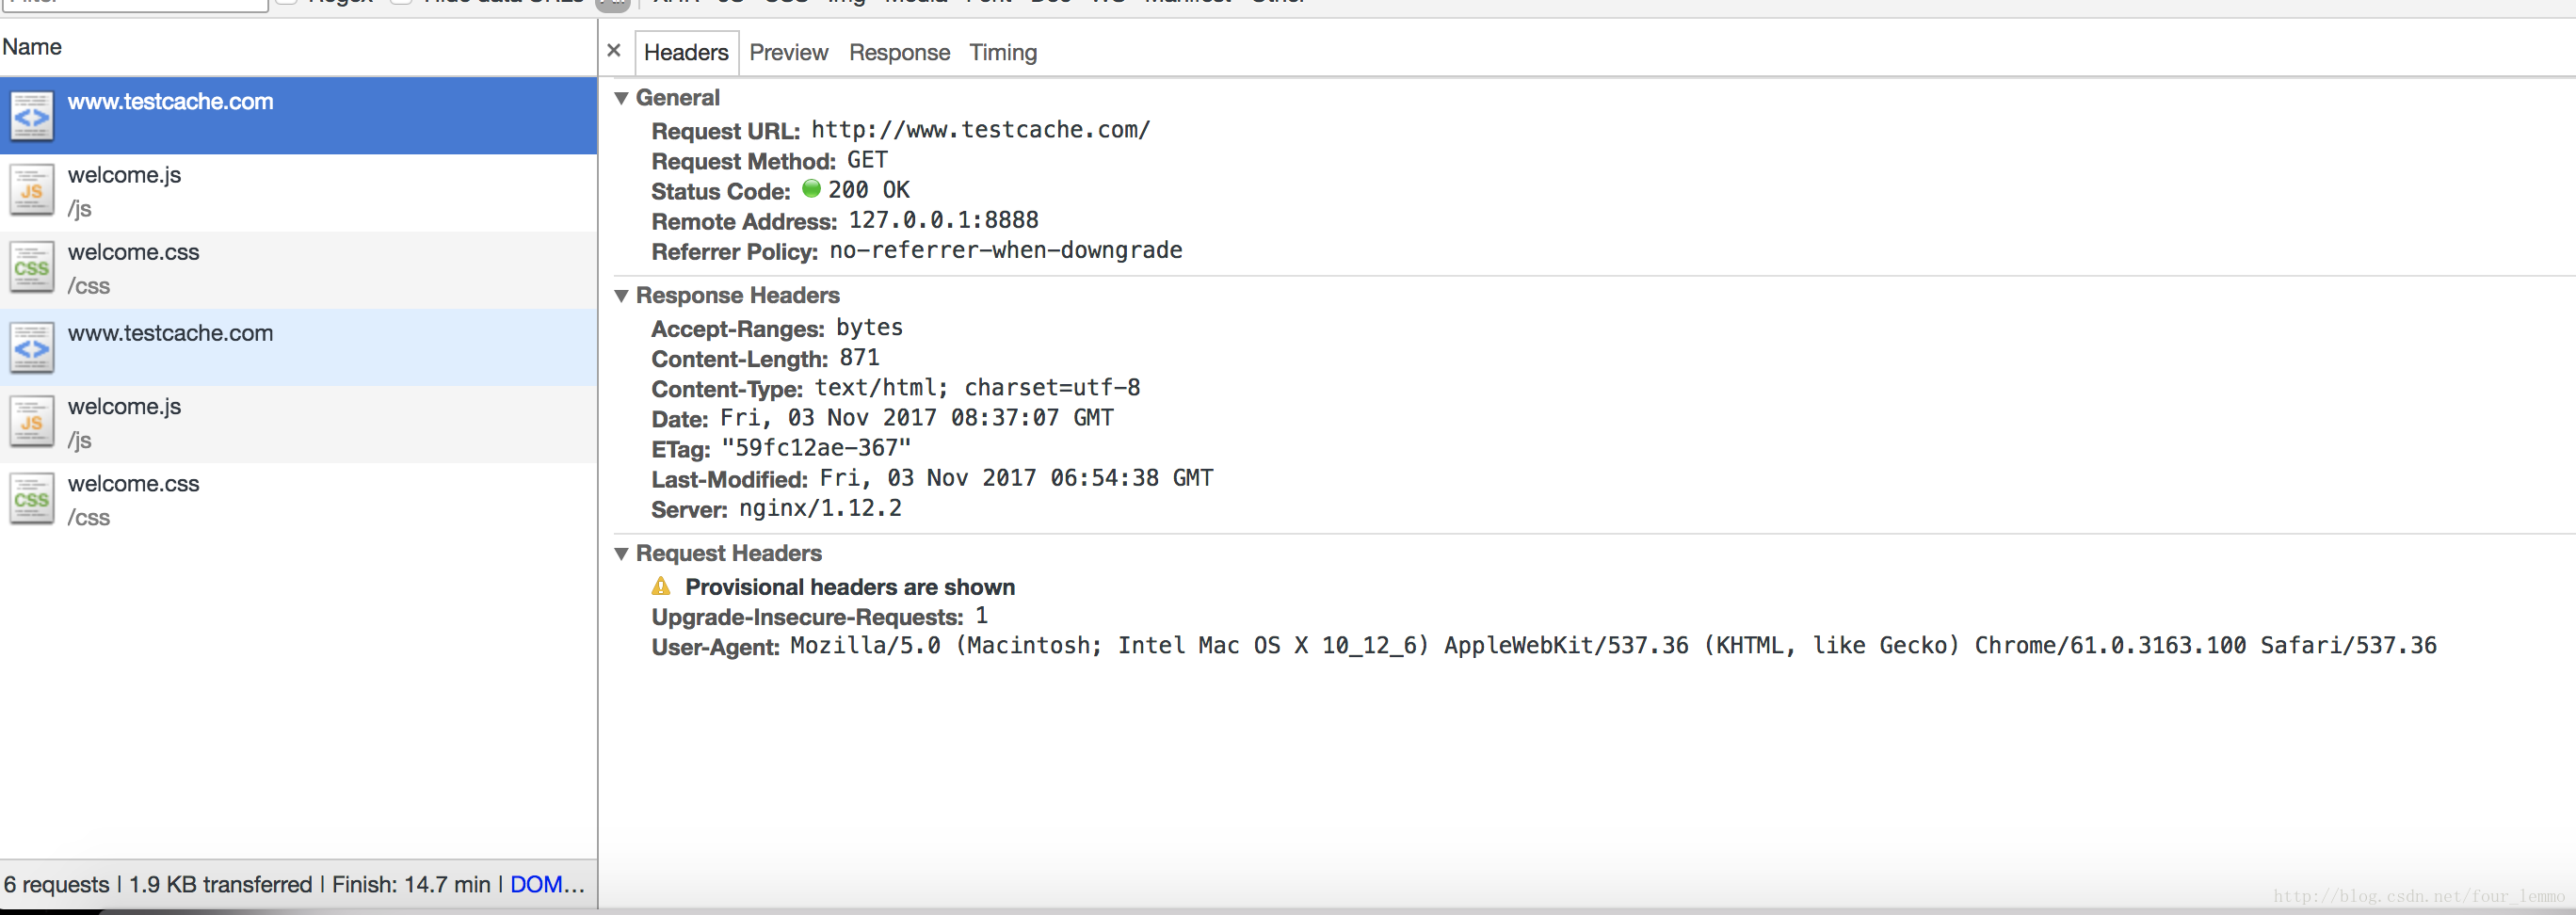Close the request details pane with the X
Image resolution: width=2576 pixels, height=915 pixels.
click(x=614, y=50)
